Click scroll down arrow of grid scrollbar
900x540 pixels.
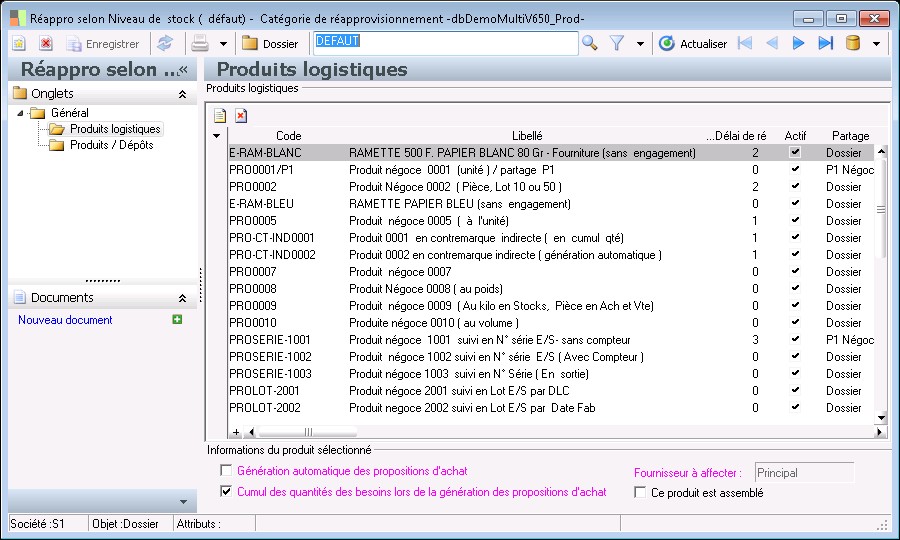[881, 418]
